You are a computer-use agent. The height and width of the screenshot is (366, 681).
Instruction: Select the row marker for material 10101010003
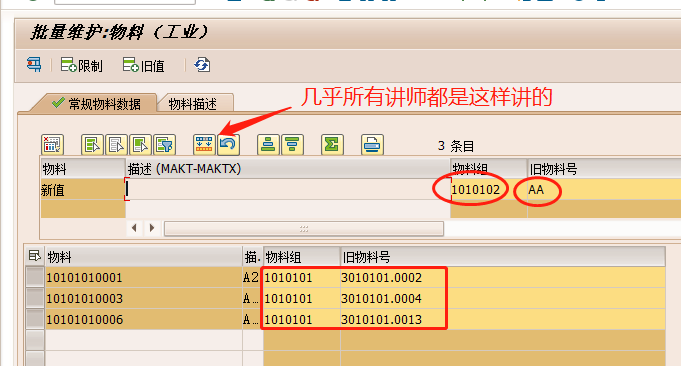click(35, 298)
